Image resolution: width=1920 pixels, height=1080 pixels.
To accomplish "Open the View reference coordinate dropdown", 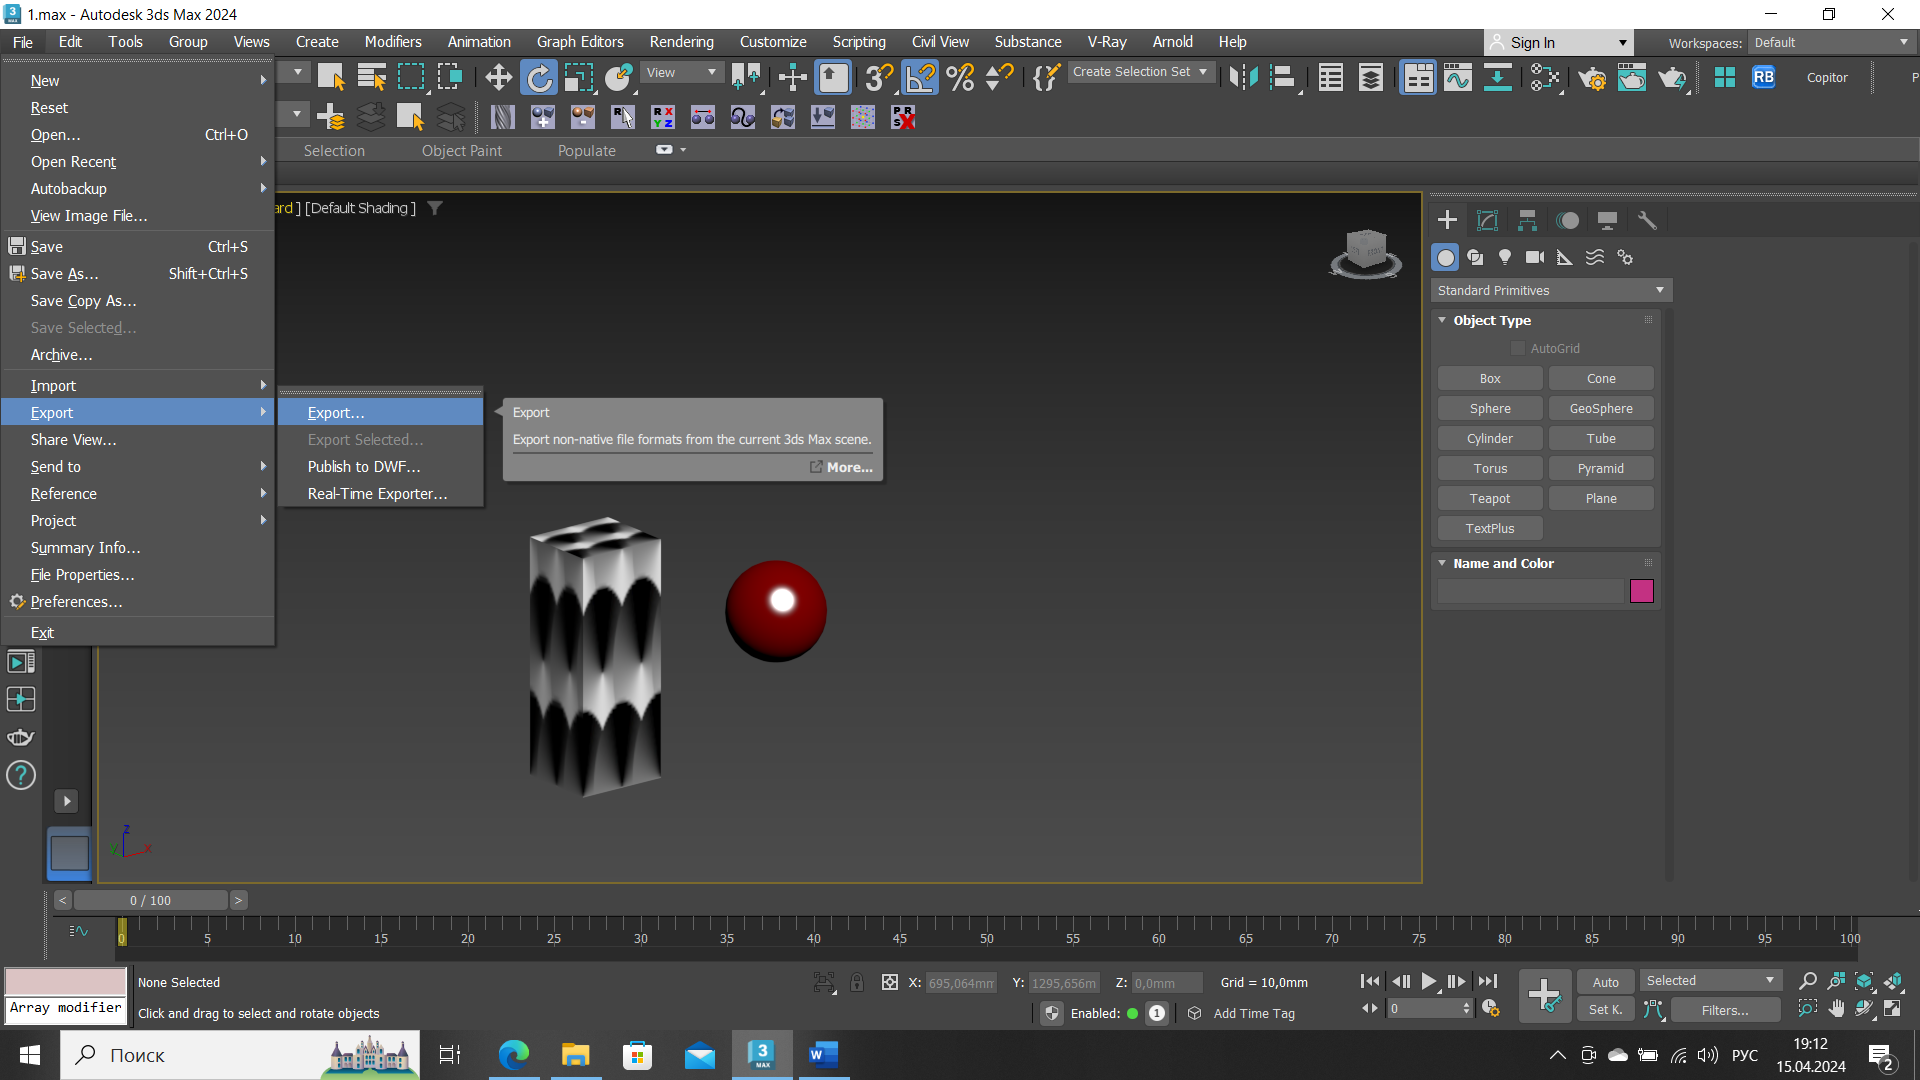I will [x=681, y=72].
